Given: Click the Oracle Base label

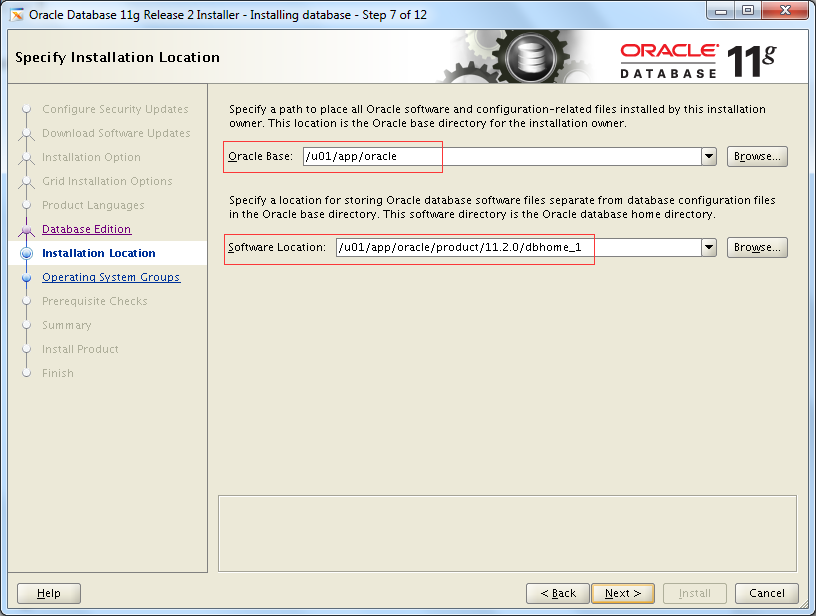Looking at the screenshot, I should pyautogui.click(x=260, y=156).
